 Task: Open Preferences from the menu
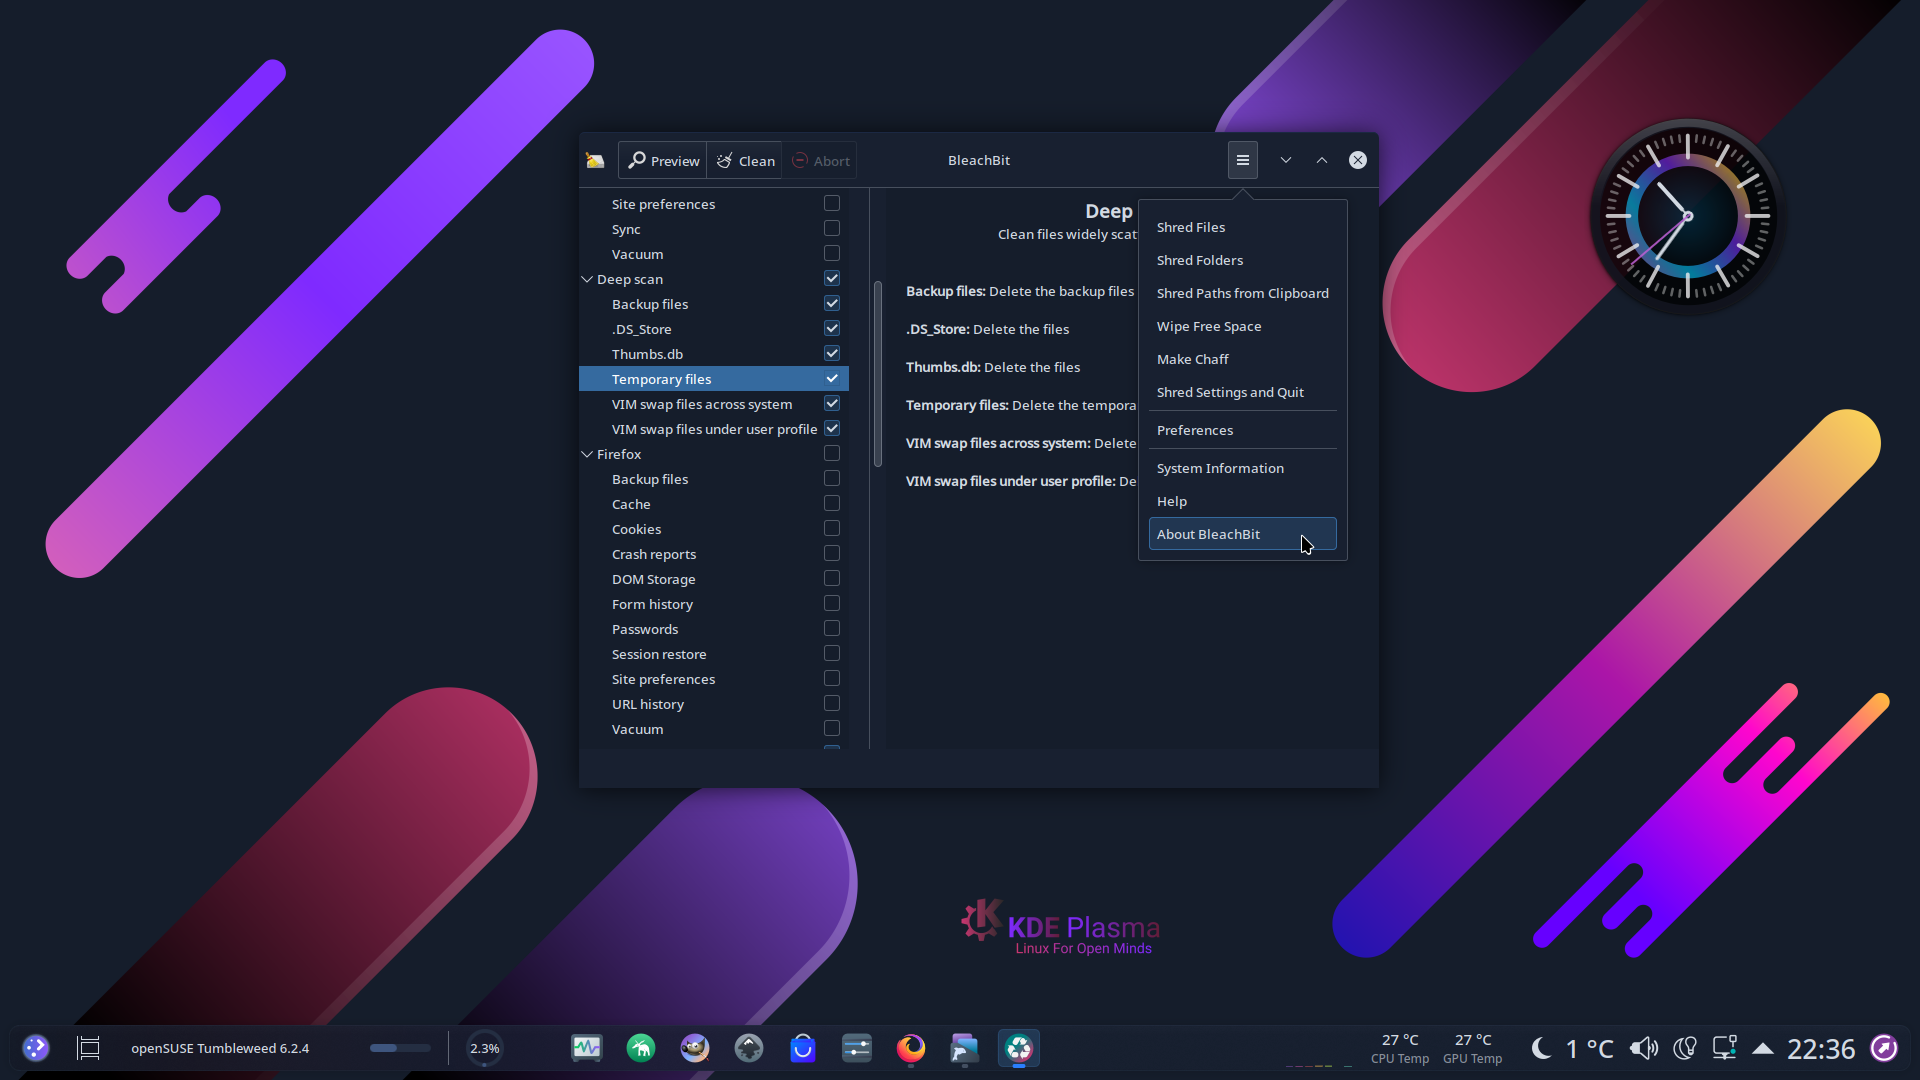coord(1242,430)
